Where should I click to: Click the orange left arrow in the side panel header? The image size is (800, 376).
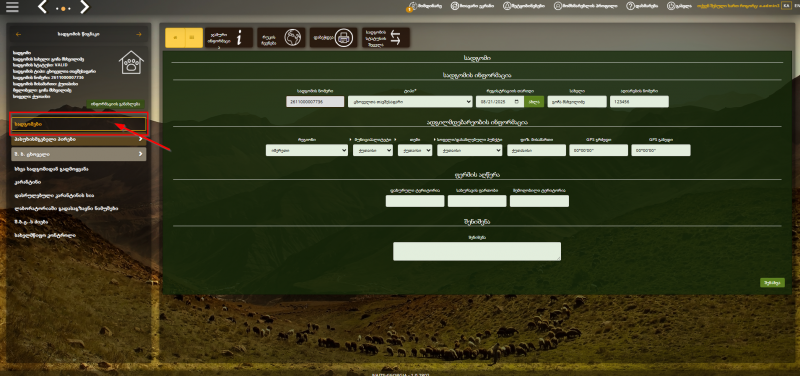(x=19, y=34)
